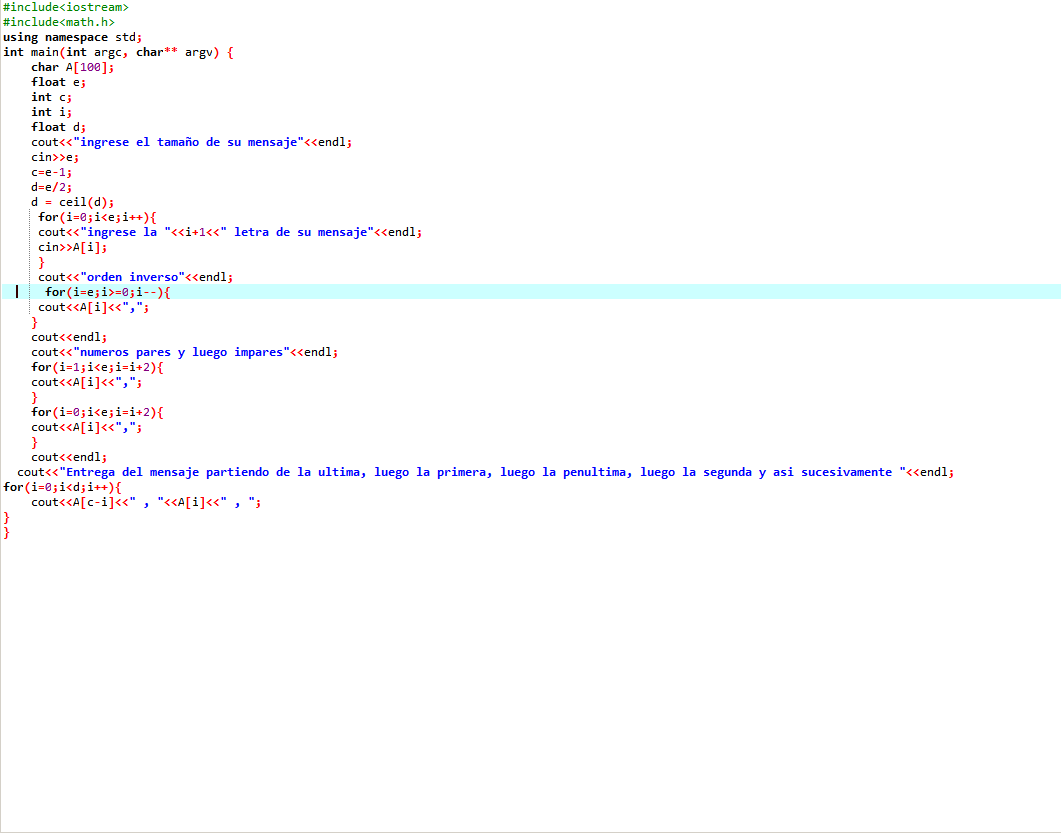Place cursor on "using namespace std;" line
The height and width of the screenshot is (833, 1061).
[x=72, y=37]
